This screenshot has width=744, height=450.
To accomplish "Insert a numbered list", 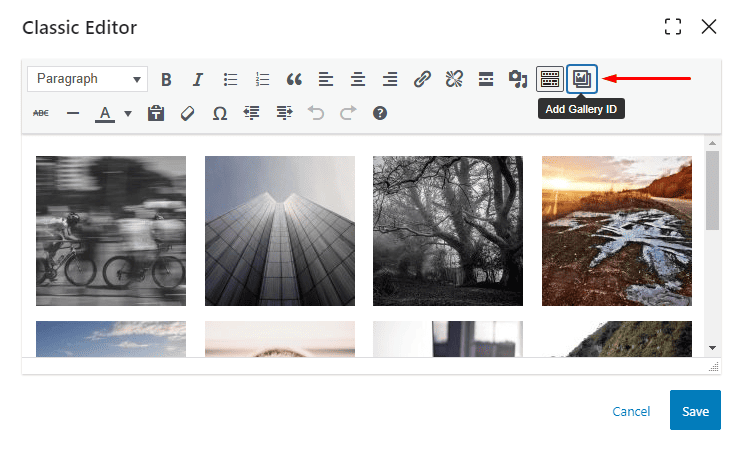I will pyautogui.click(x=262, y=79).
